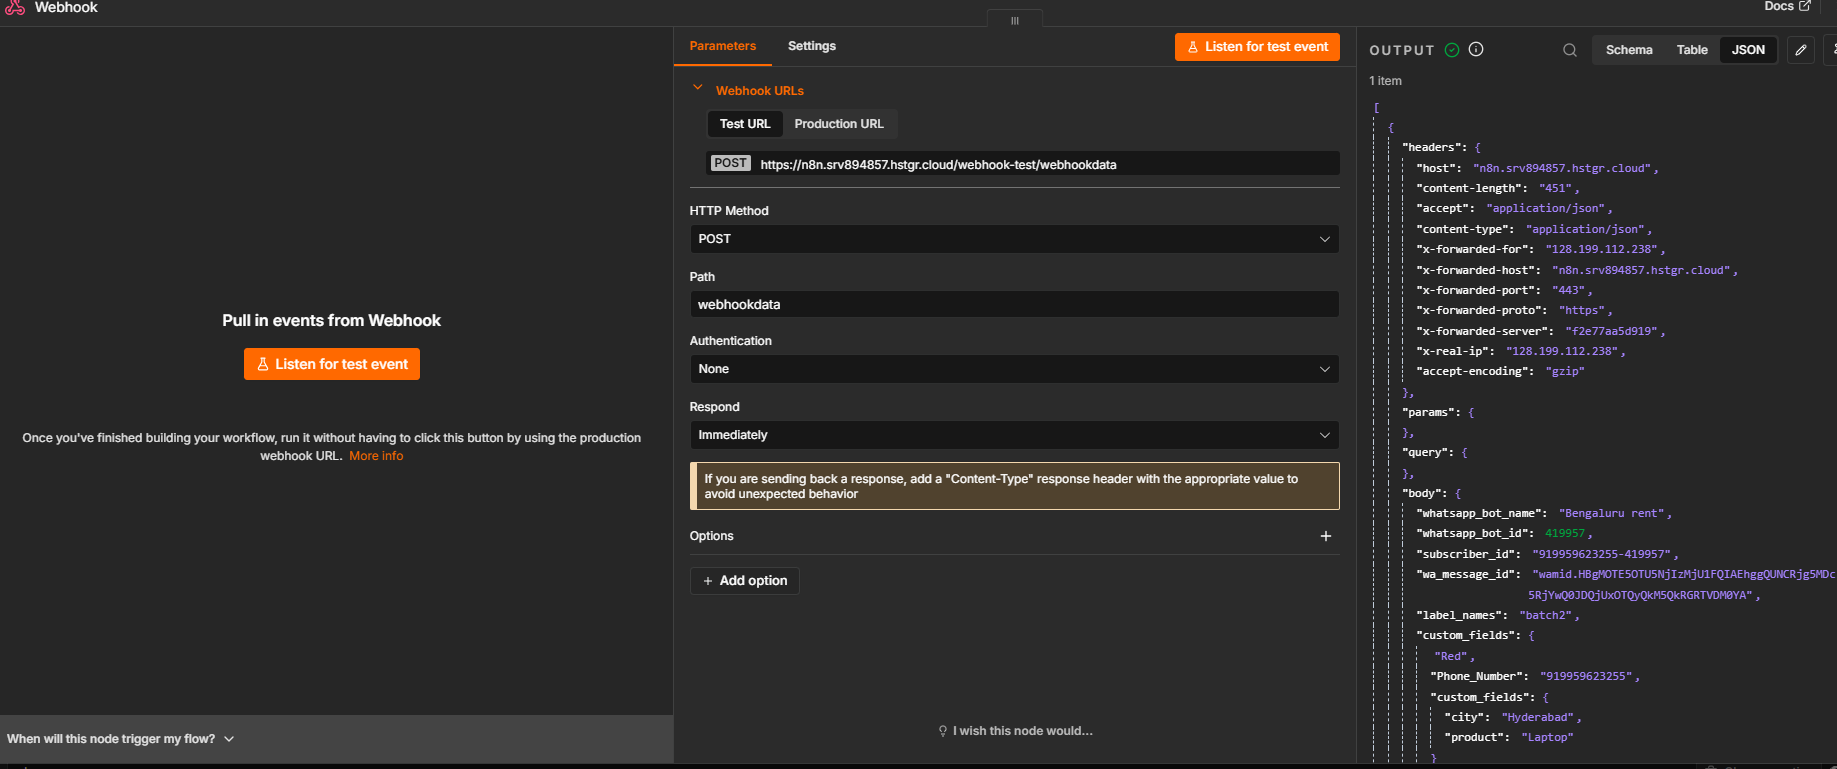This screenshot has width=1837, height=769.
Task: Click the Add option button
Action: 744,581
